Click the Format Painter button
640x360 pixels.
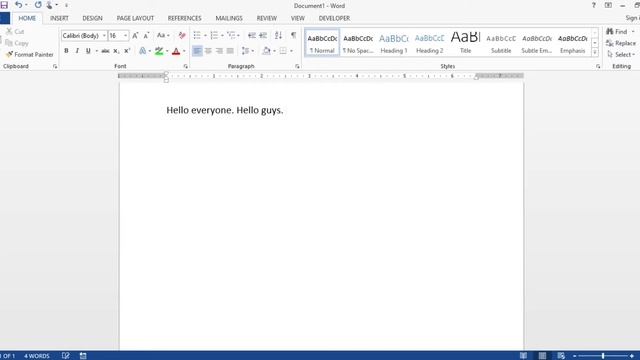29,54
